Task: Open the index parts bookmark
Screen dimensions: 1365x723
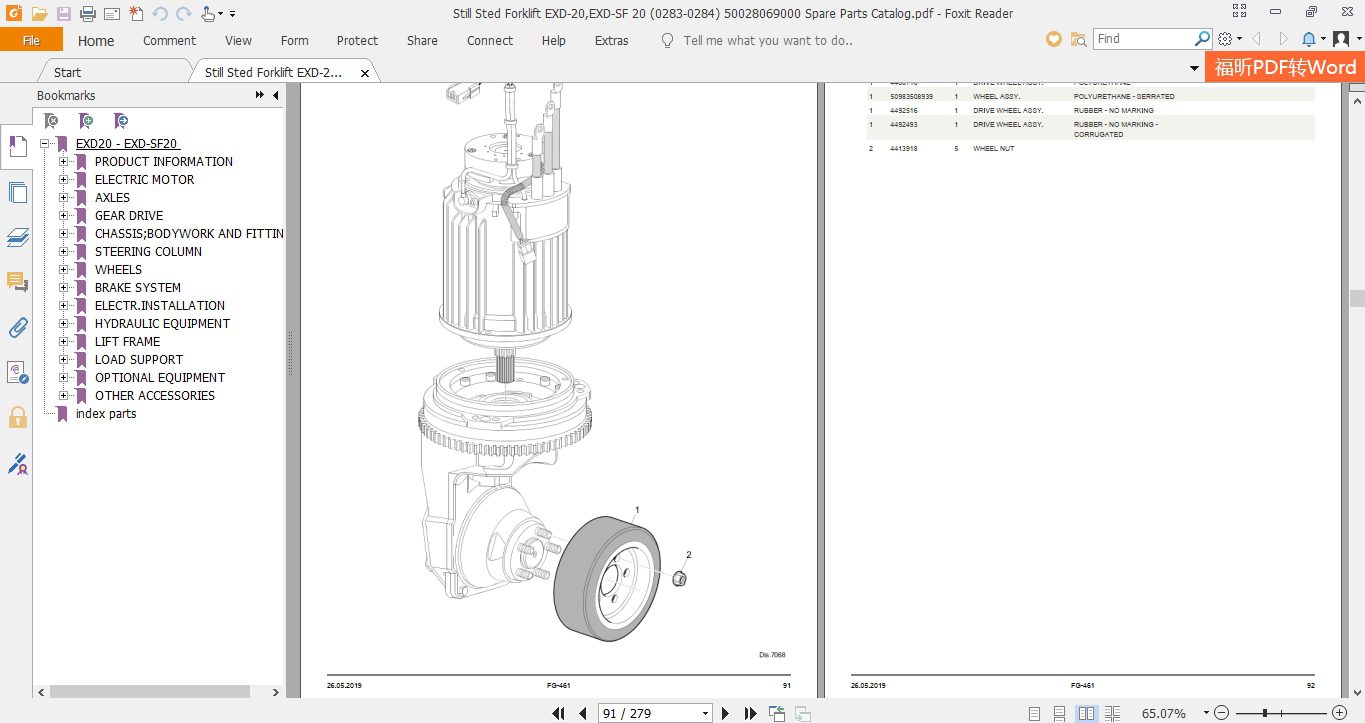Action: (x=106, y=413)
